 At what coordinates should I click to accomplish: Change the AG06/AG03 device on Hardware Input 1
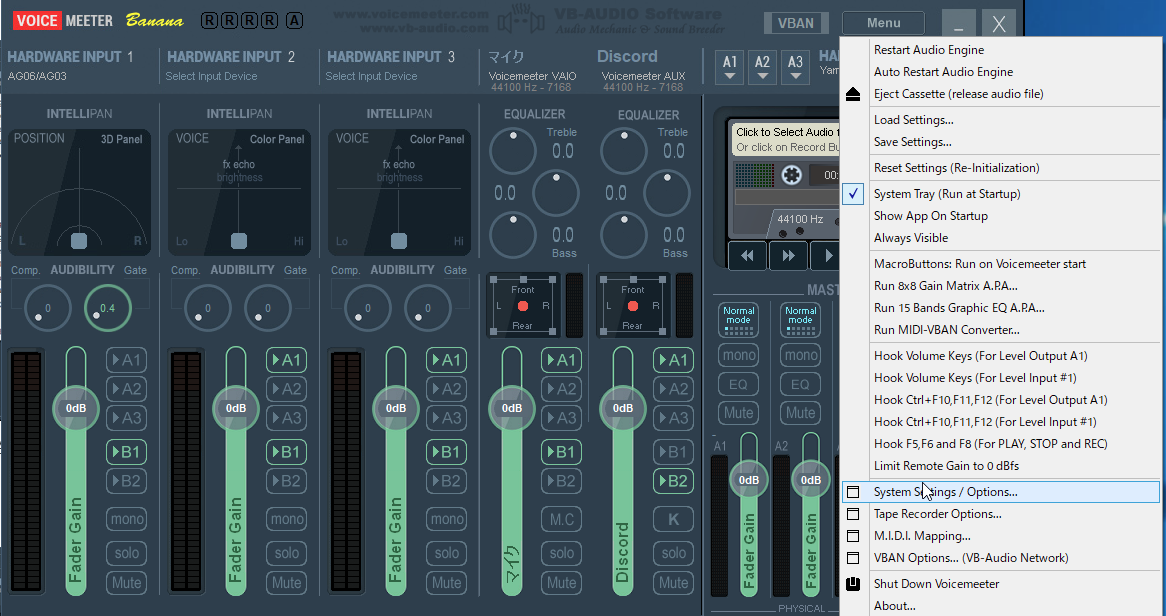(x=37, y=76)
